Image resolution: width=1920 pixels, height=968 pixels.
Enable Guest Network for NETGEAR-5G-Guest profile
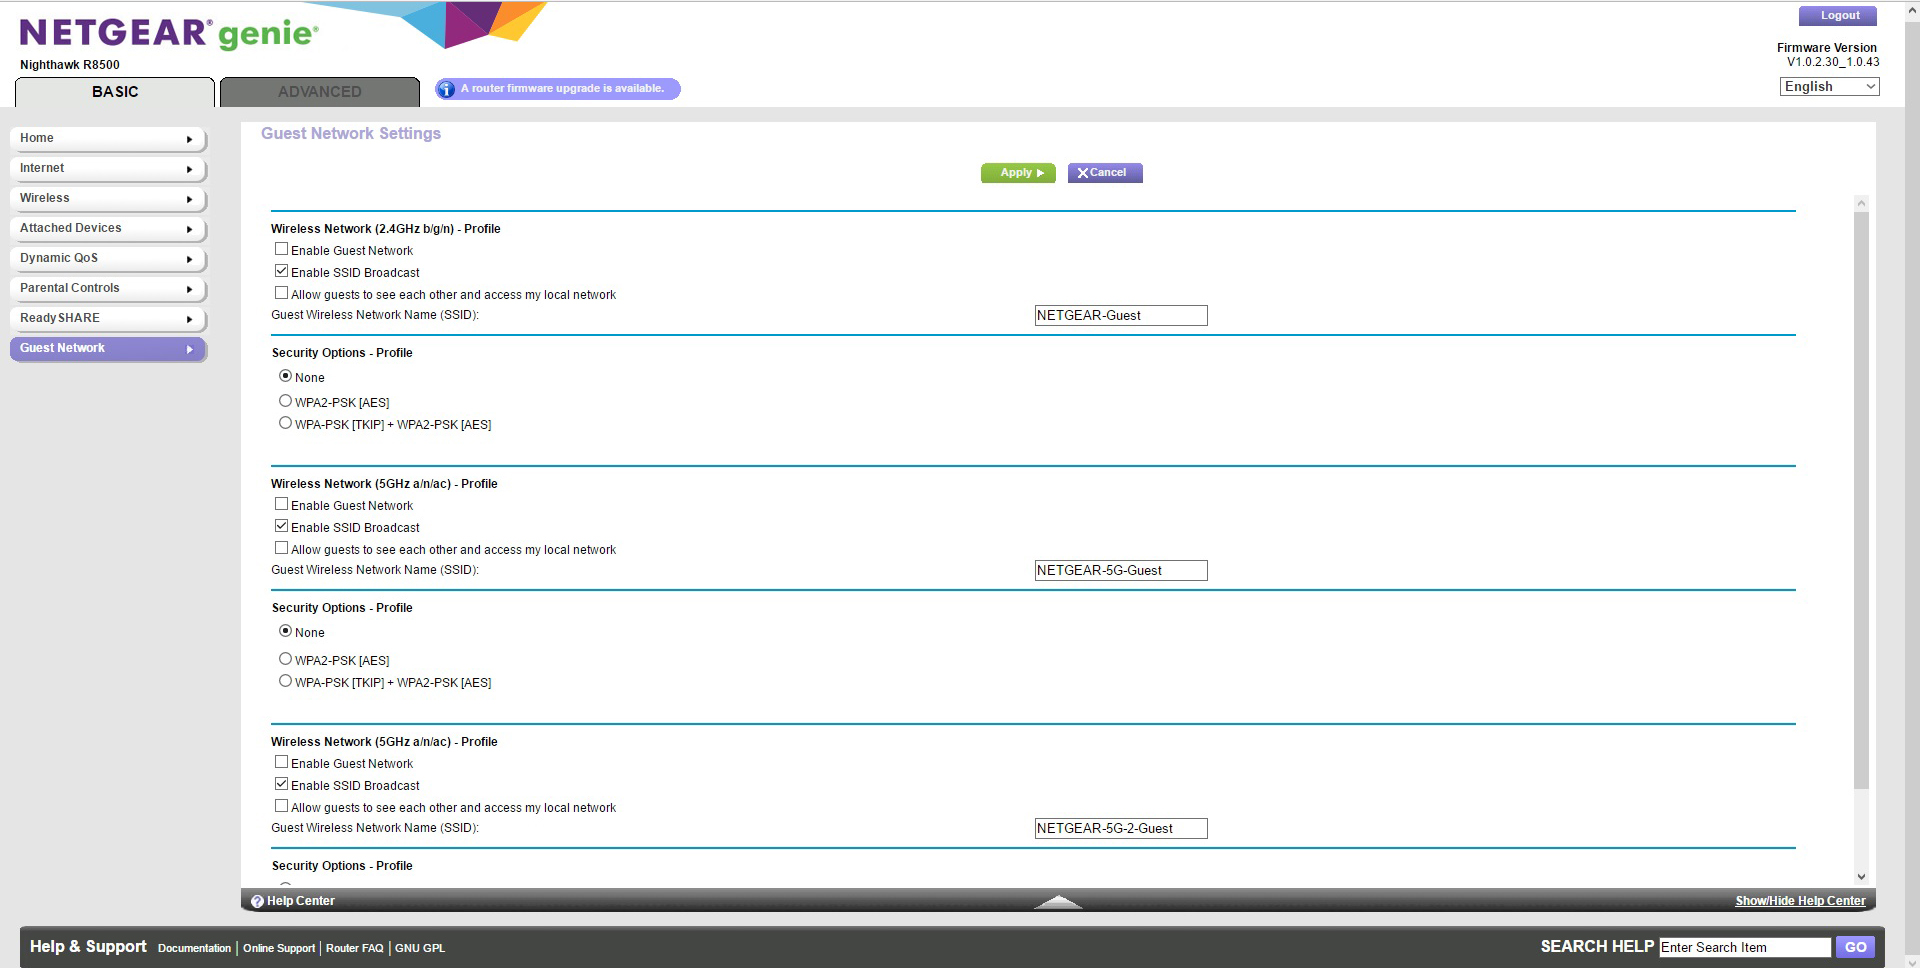pos(282,504)
